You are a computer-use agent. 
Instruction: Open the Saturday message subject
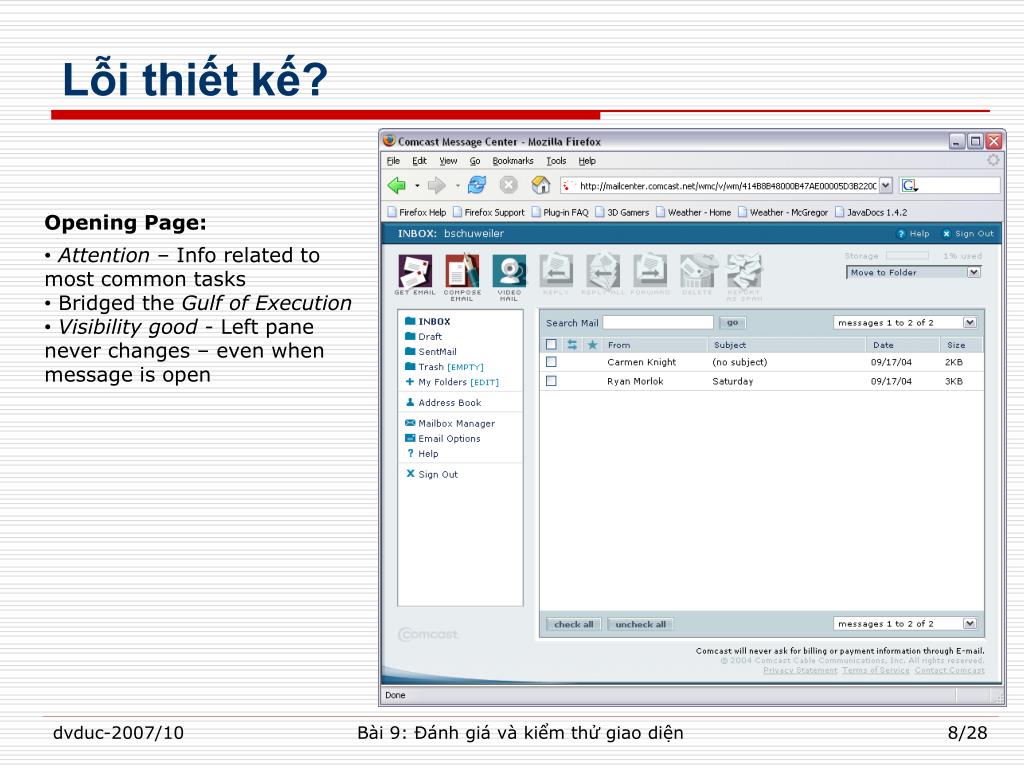click(x=732, y=381)
